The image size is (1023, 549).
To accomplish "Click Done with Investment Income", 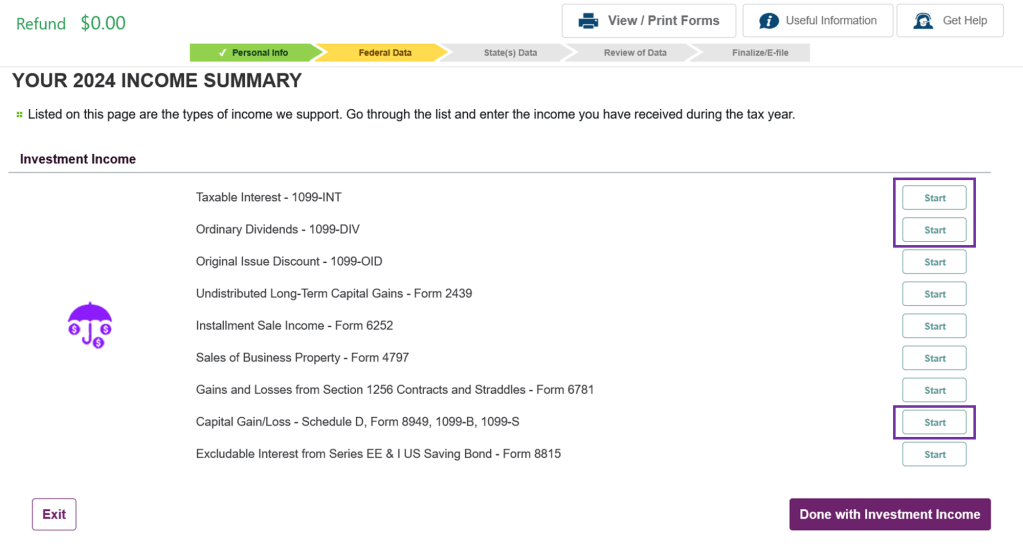I will pyautogui.click(x=889, y=514).
